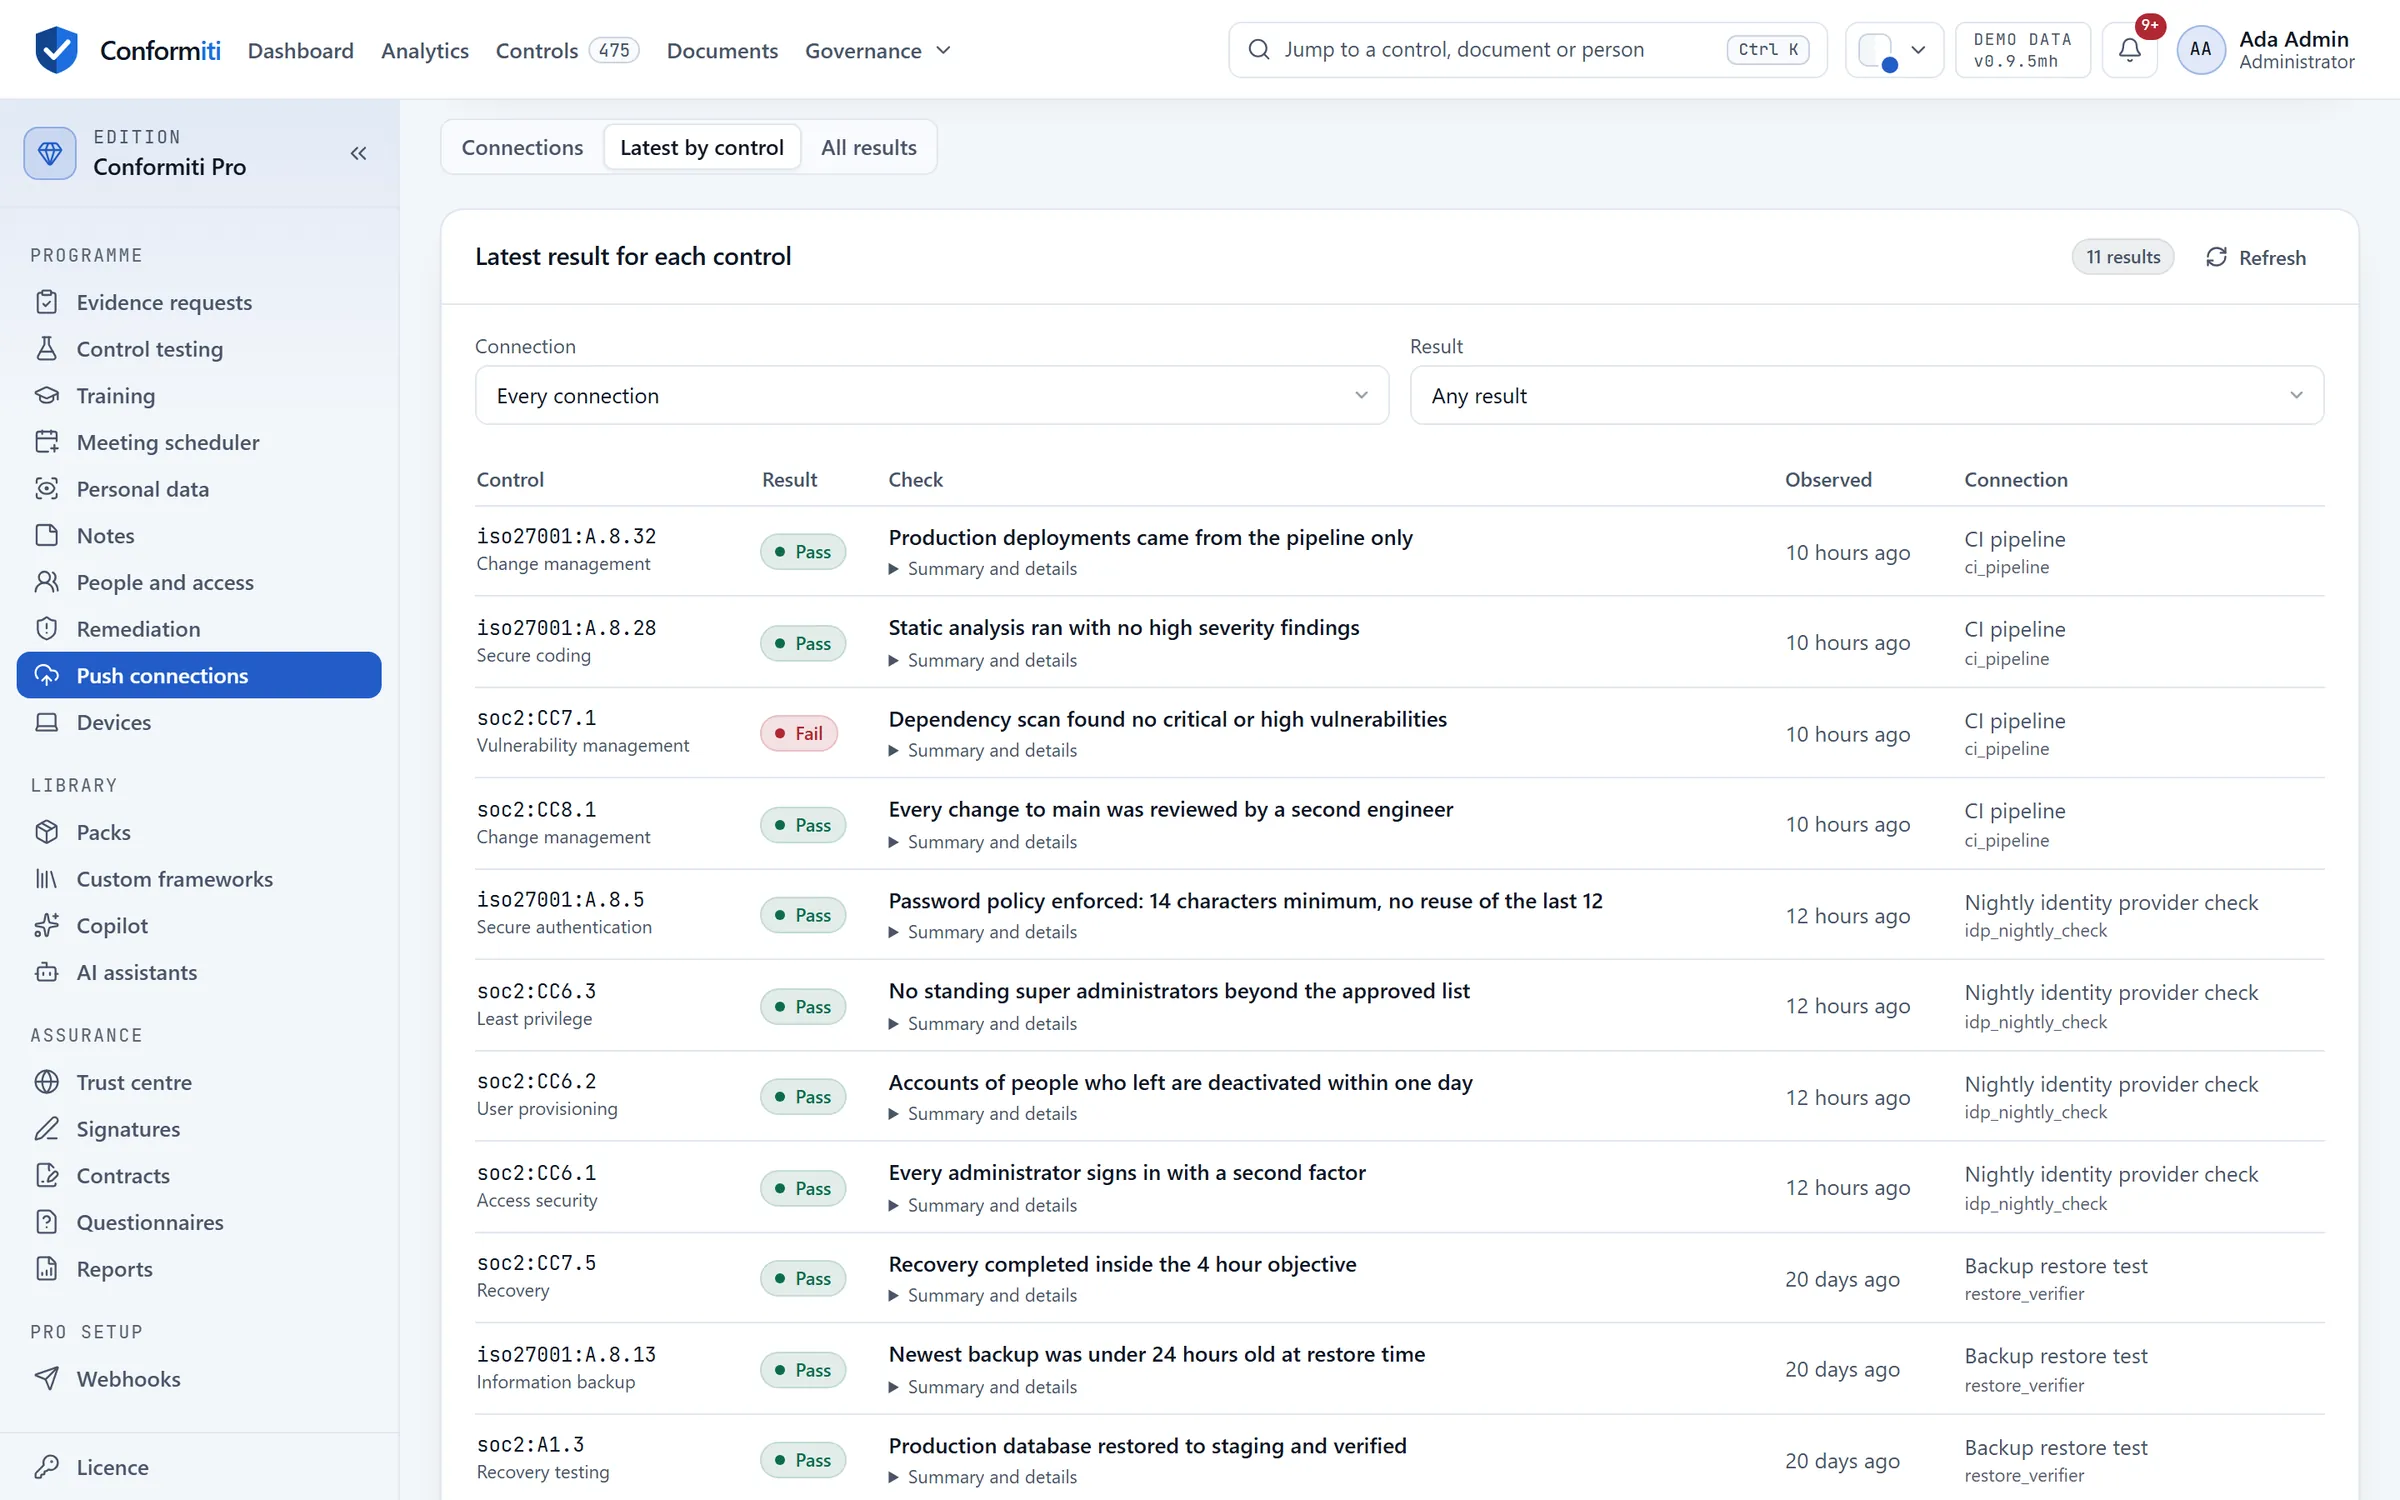2400x1500 pixels.
Task: Open the Governance menu
Action: pyautogui.click(x=877, y=50)
